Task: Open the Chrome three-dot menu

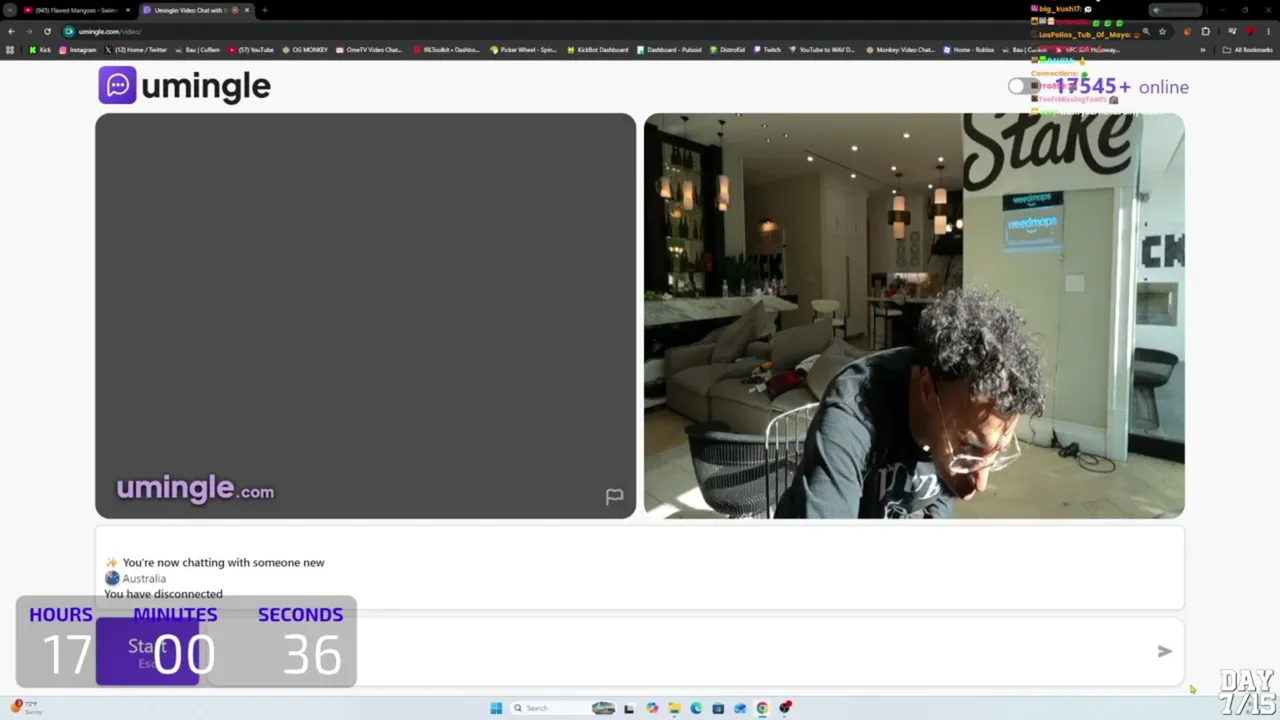Action: [x=1268, y=31]
